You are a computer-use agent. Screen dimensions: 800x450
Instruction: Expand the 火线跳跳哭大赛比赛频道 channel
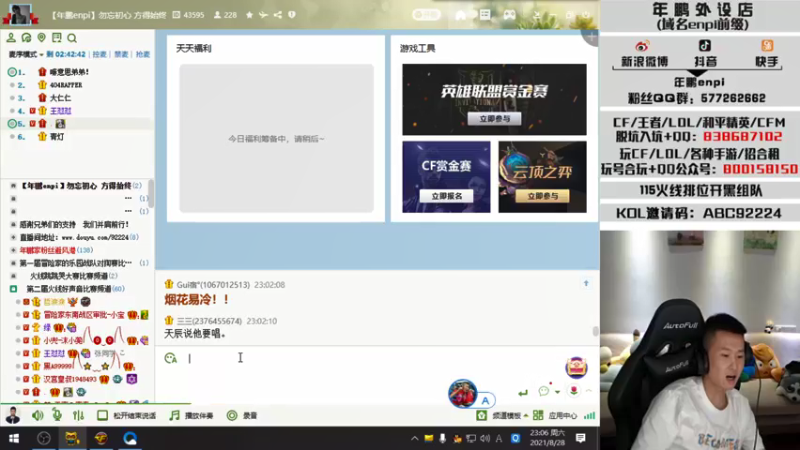(14, 276)
